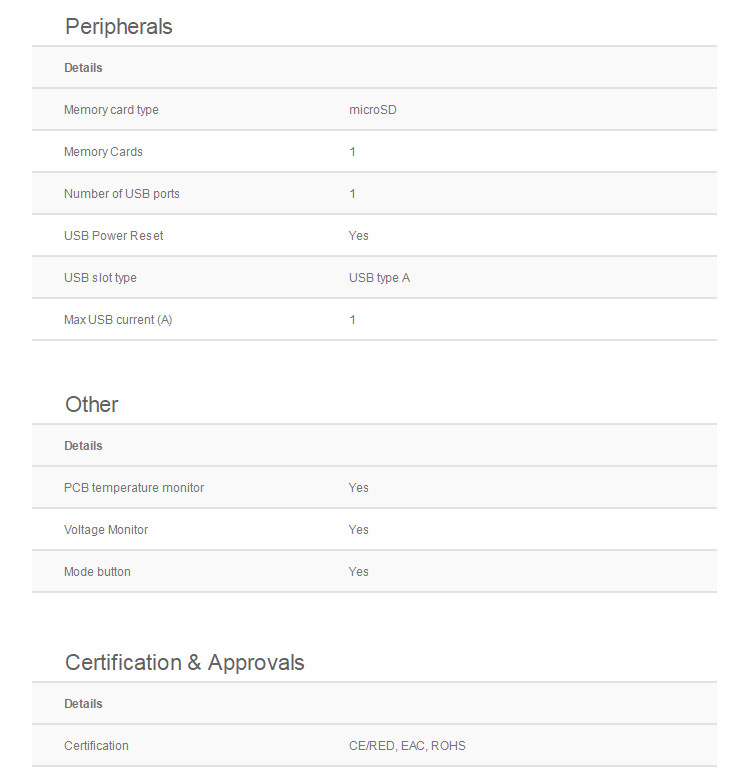Click the Details header under Peripherals
The width and height of the screenshot is (750, 780).
[x=83, y=68]
